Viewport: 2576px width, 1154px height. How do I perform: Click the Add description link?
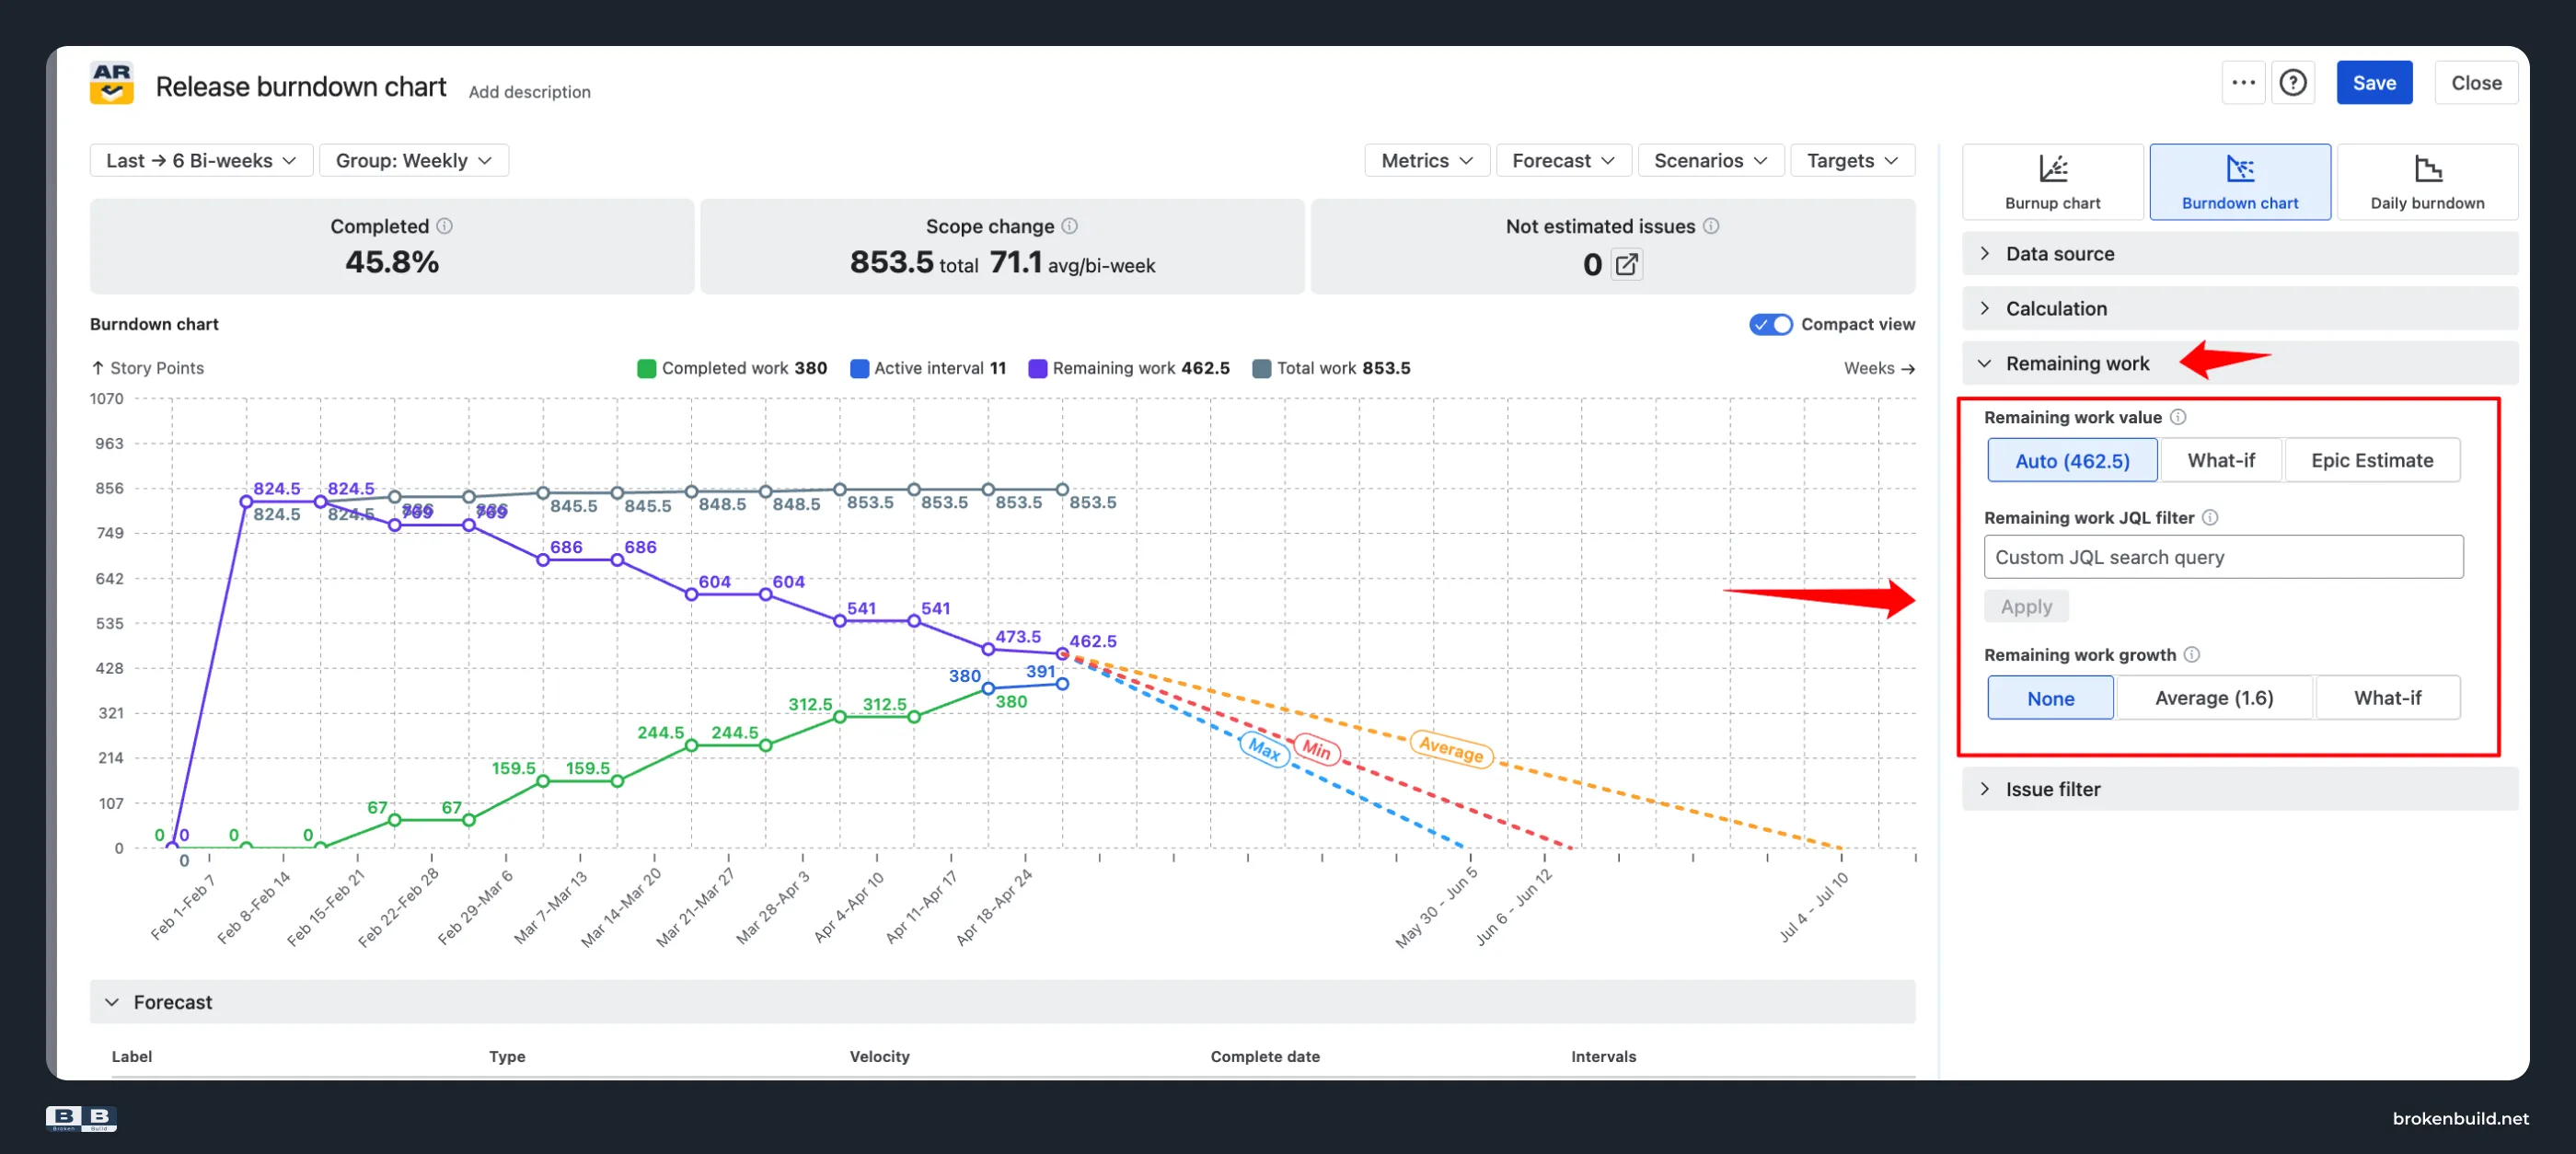[x=529, y=92]
